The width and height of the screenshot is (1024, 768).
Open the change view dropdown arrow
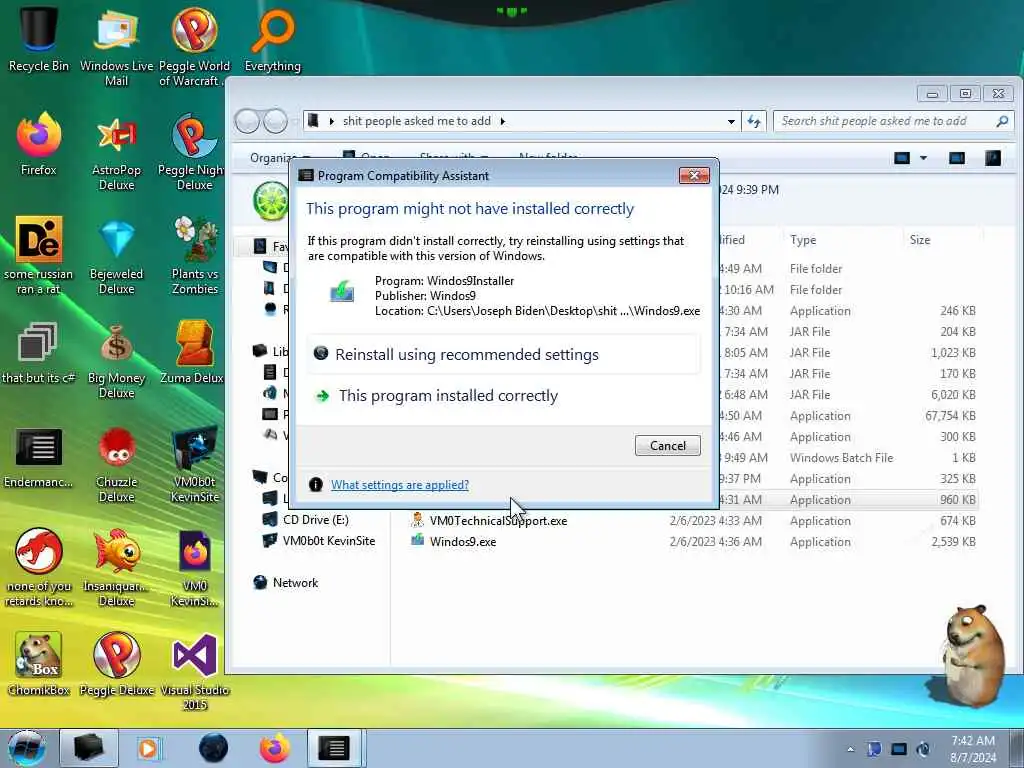click(923, 158)
